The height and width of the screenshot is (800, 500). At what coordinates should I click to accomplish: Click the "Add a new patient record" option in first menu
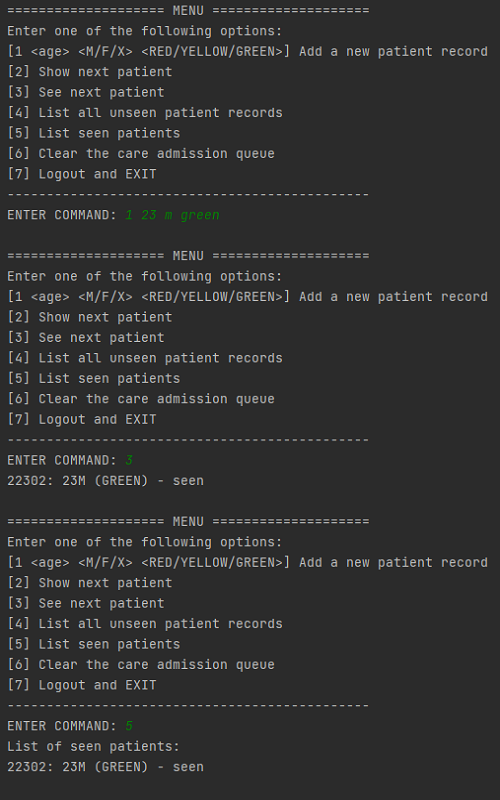[x=393, y=52]
